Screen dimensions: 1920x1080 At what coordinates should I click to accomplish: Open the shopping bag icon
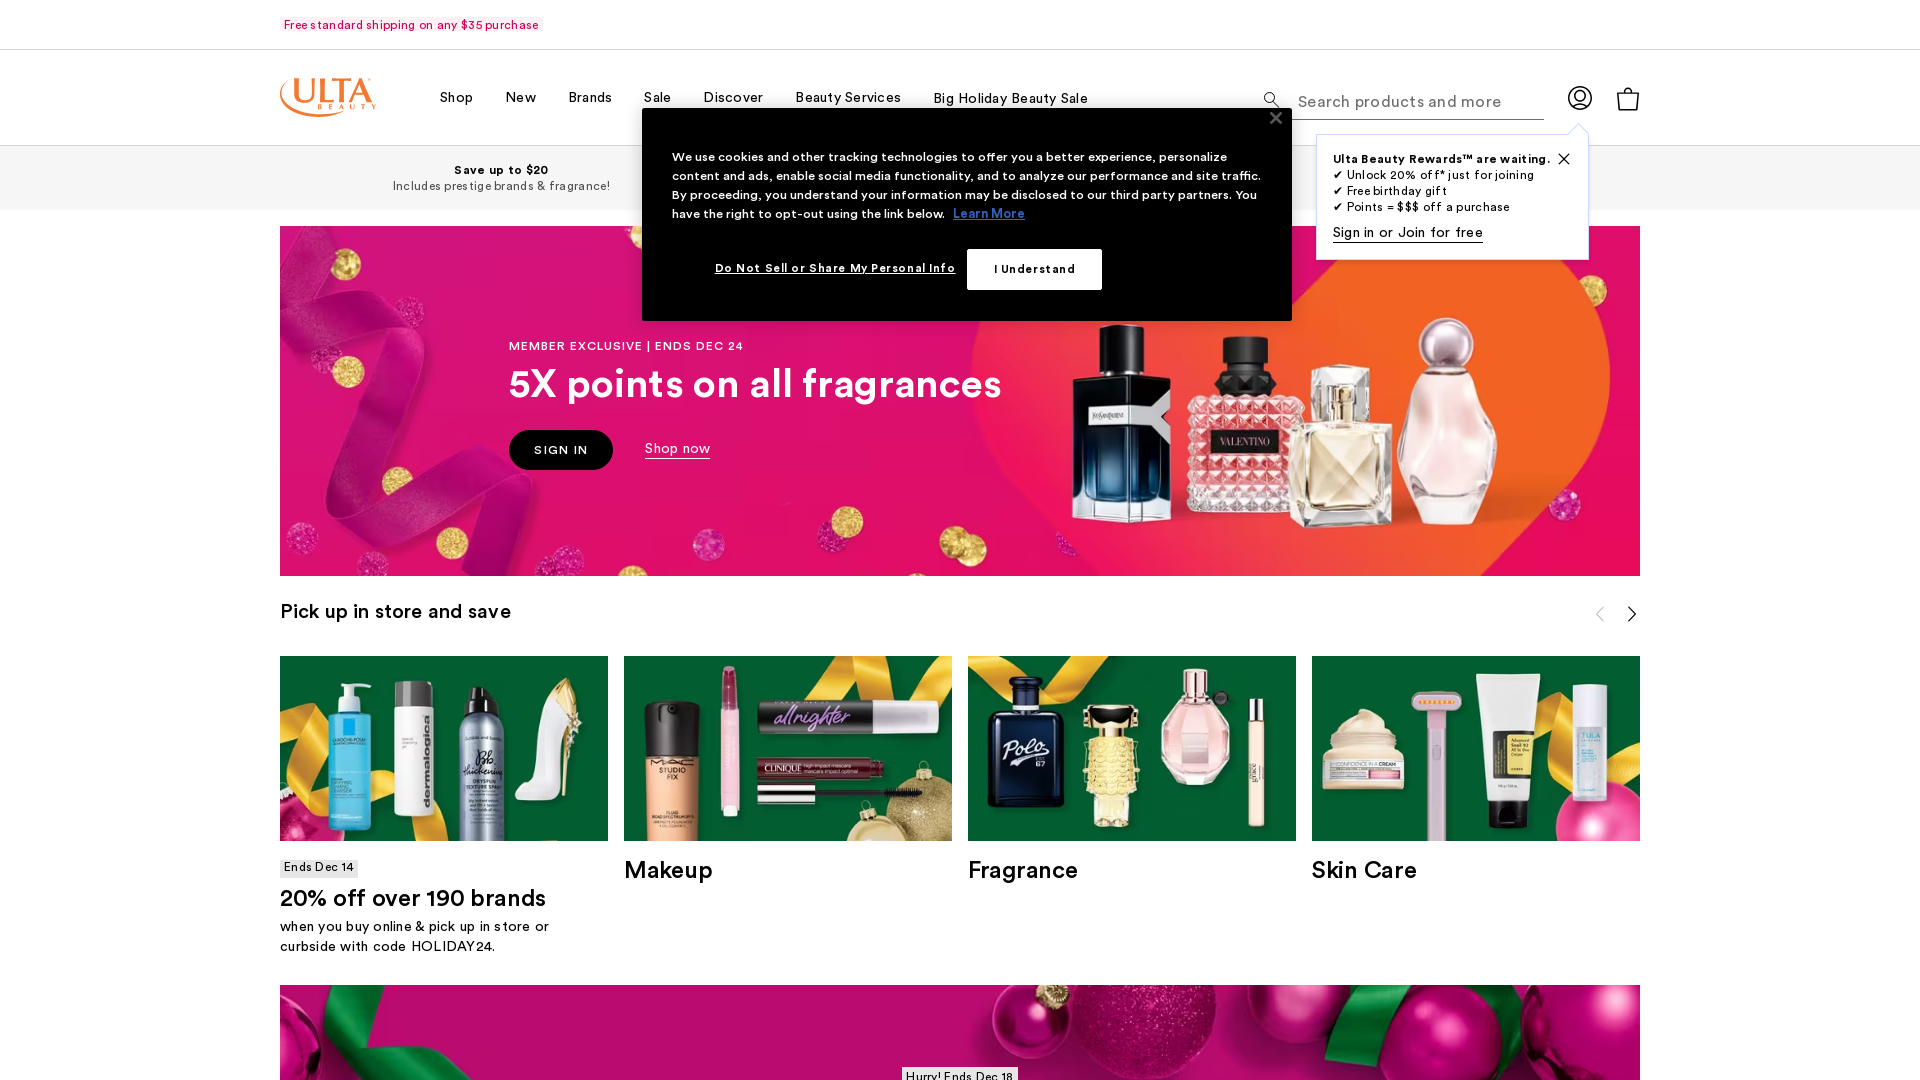pyautogui.click(x=1628, y=98)
